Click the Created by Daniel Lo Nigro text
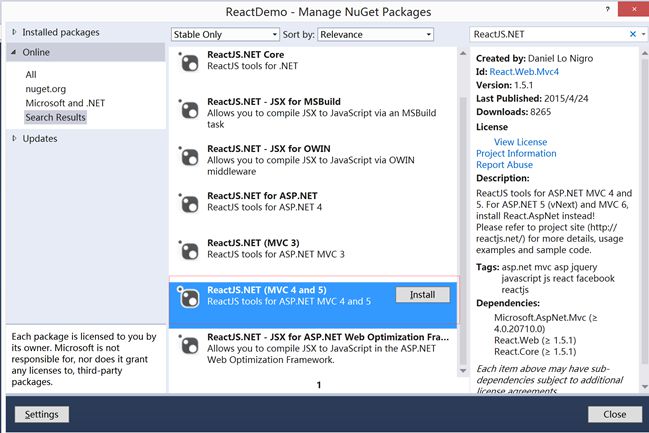649x433 pixels. (534, 58)
